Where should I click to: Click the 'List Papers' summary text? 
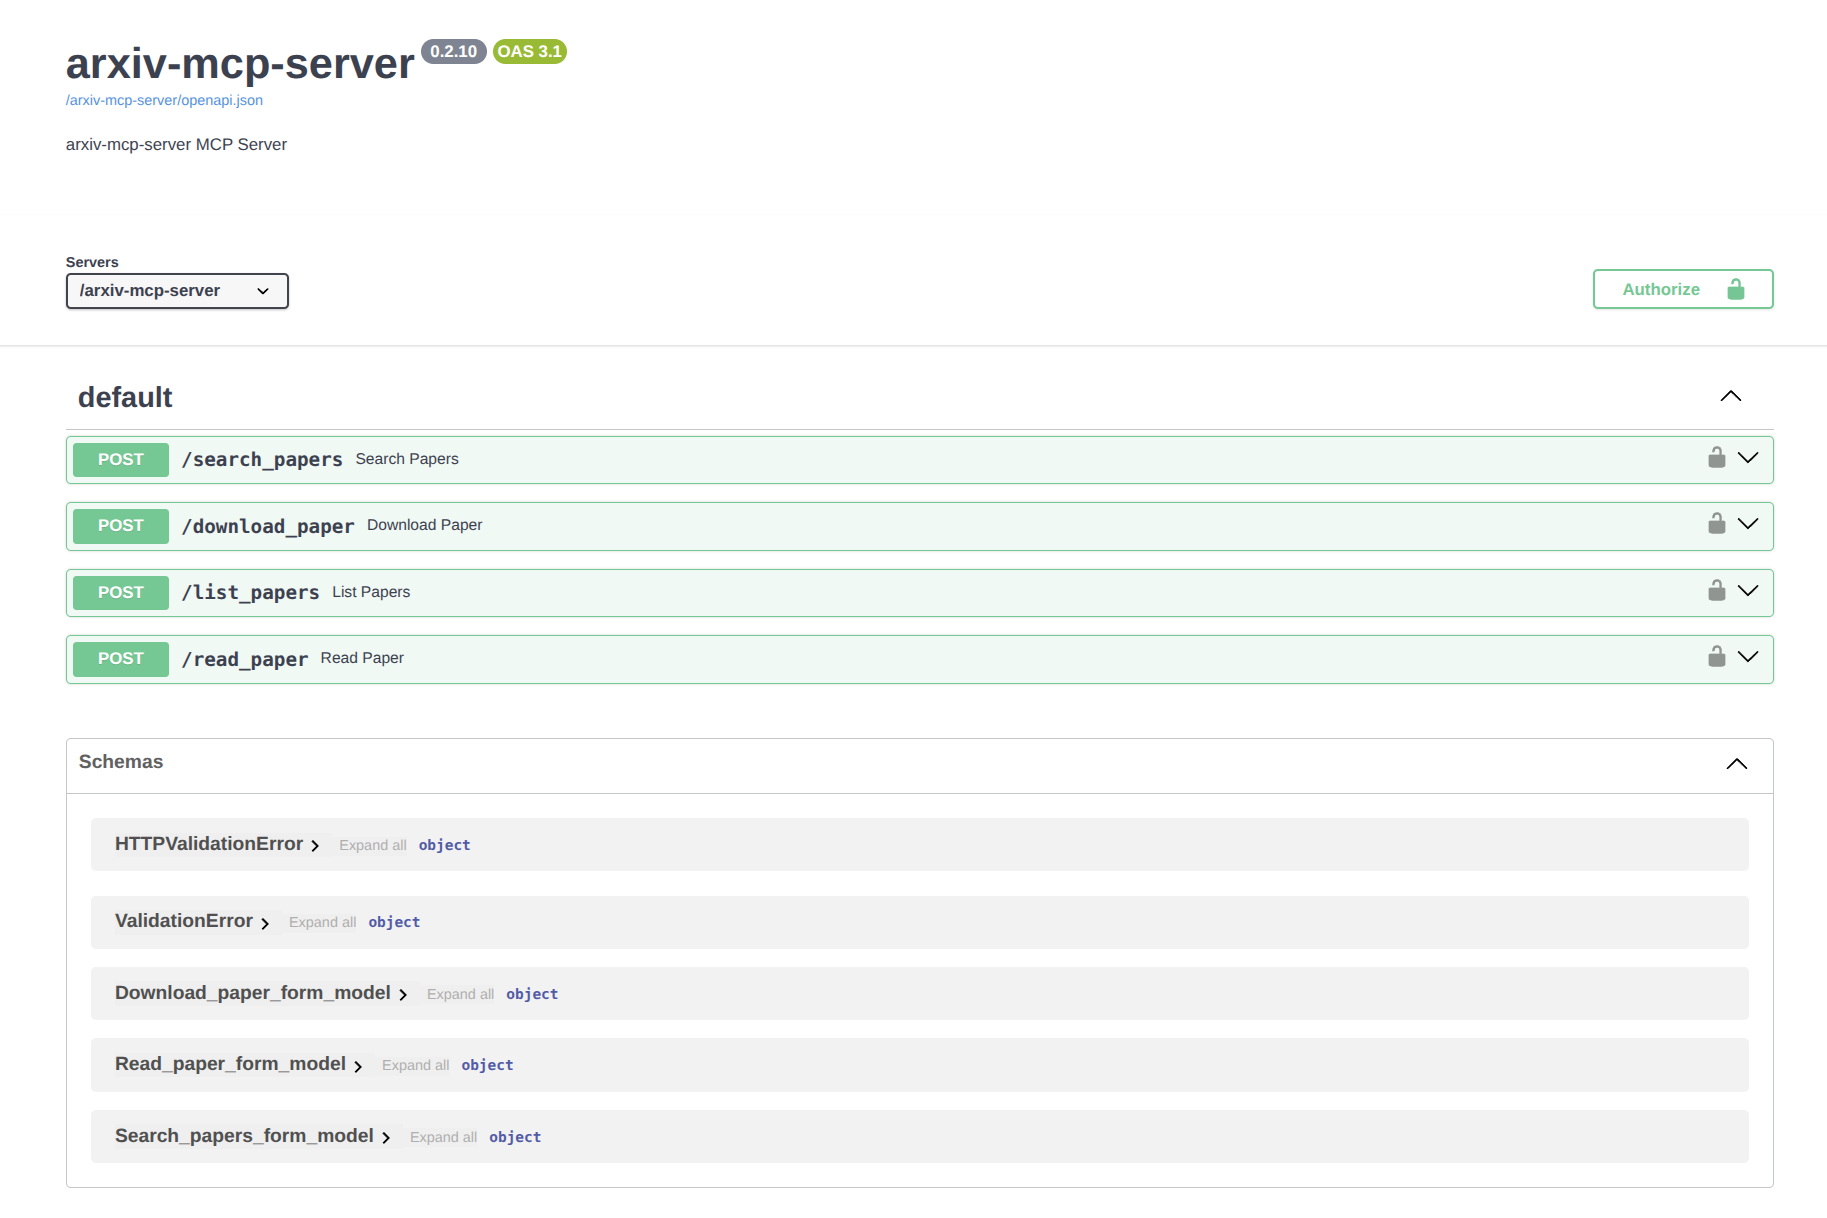tap(371, 592)
